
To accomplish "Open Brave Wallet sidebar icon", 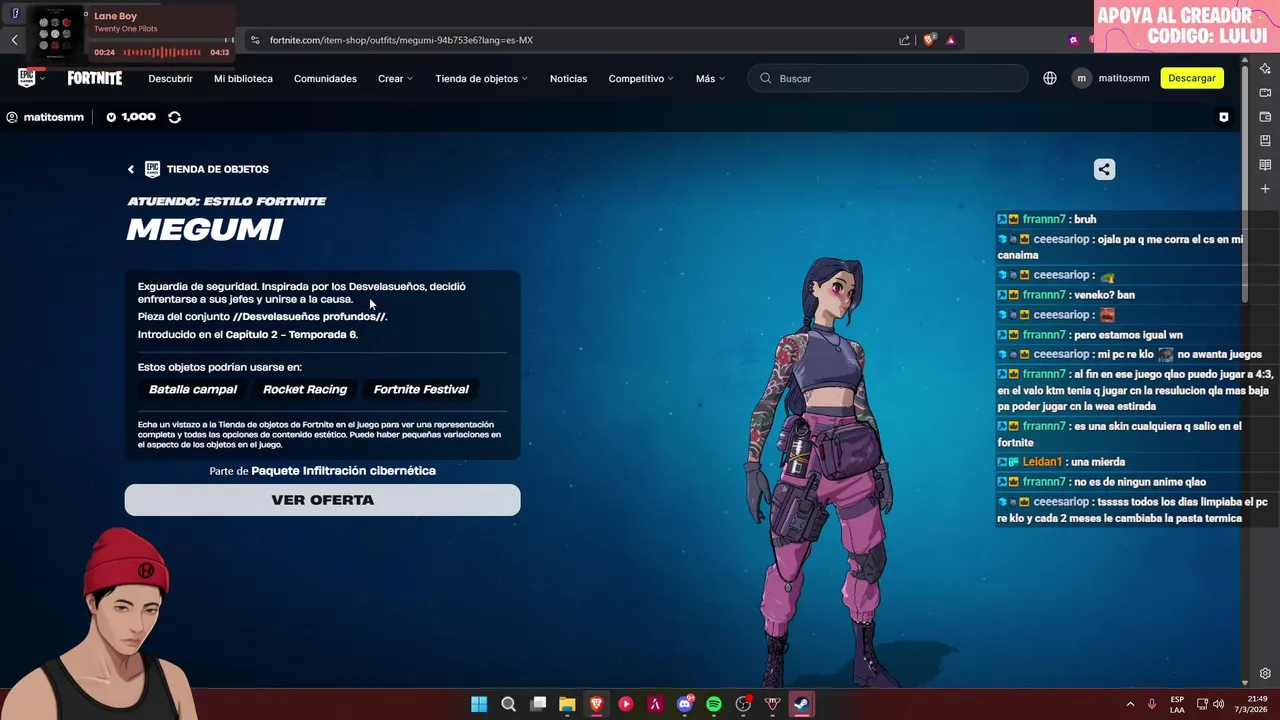I will (x=1265, y=117).
